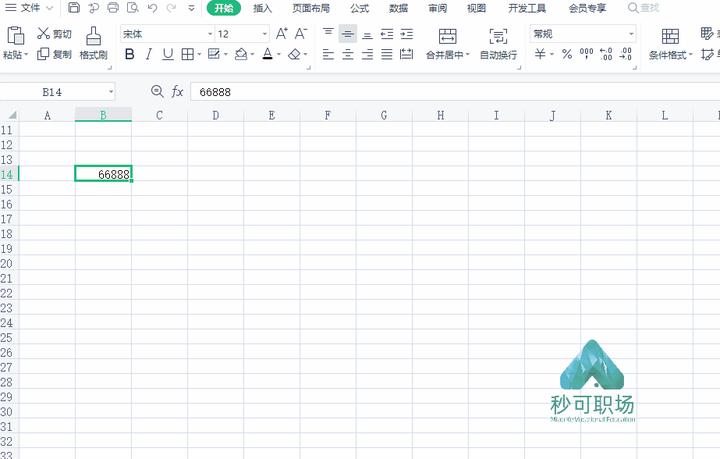Click the Increase font size icon
720x459 pixels.
[282, 34]
